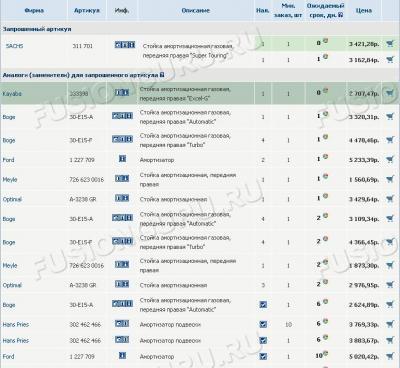Add the Kayaba 333598 strut to cart

pos(390,93)
